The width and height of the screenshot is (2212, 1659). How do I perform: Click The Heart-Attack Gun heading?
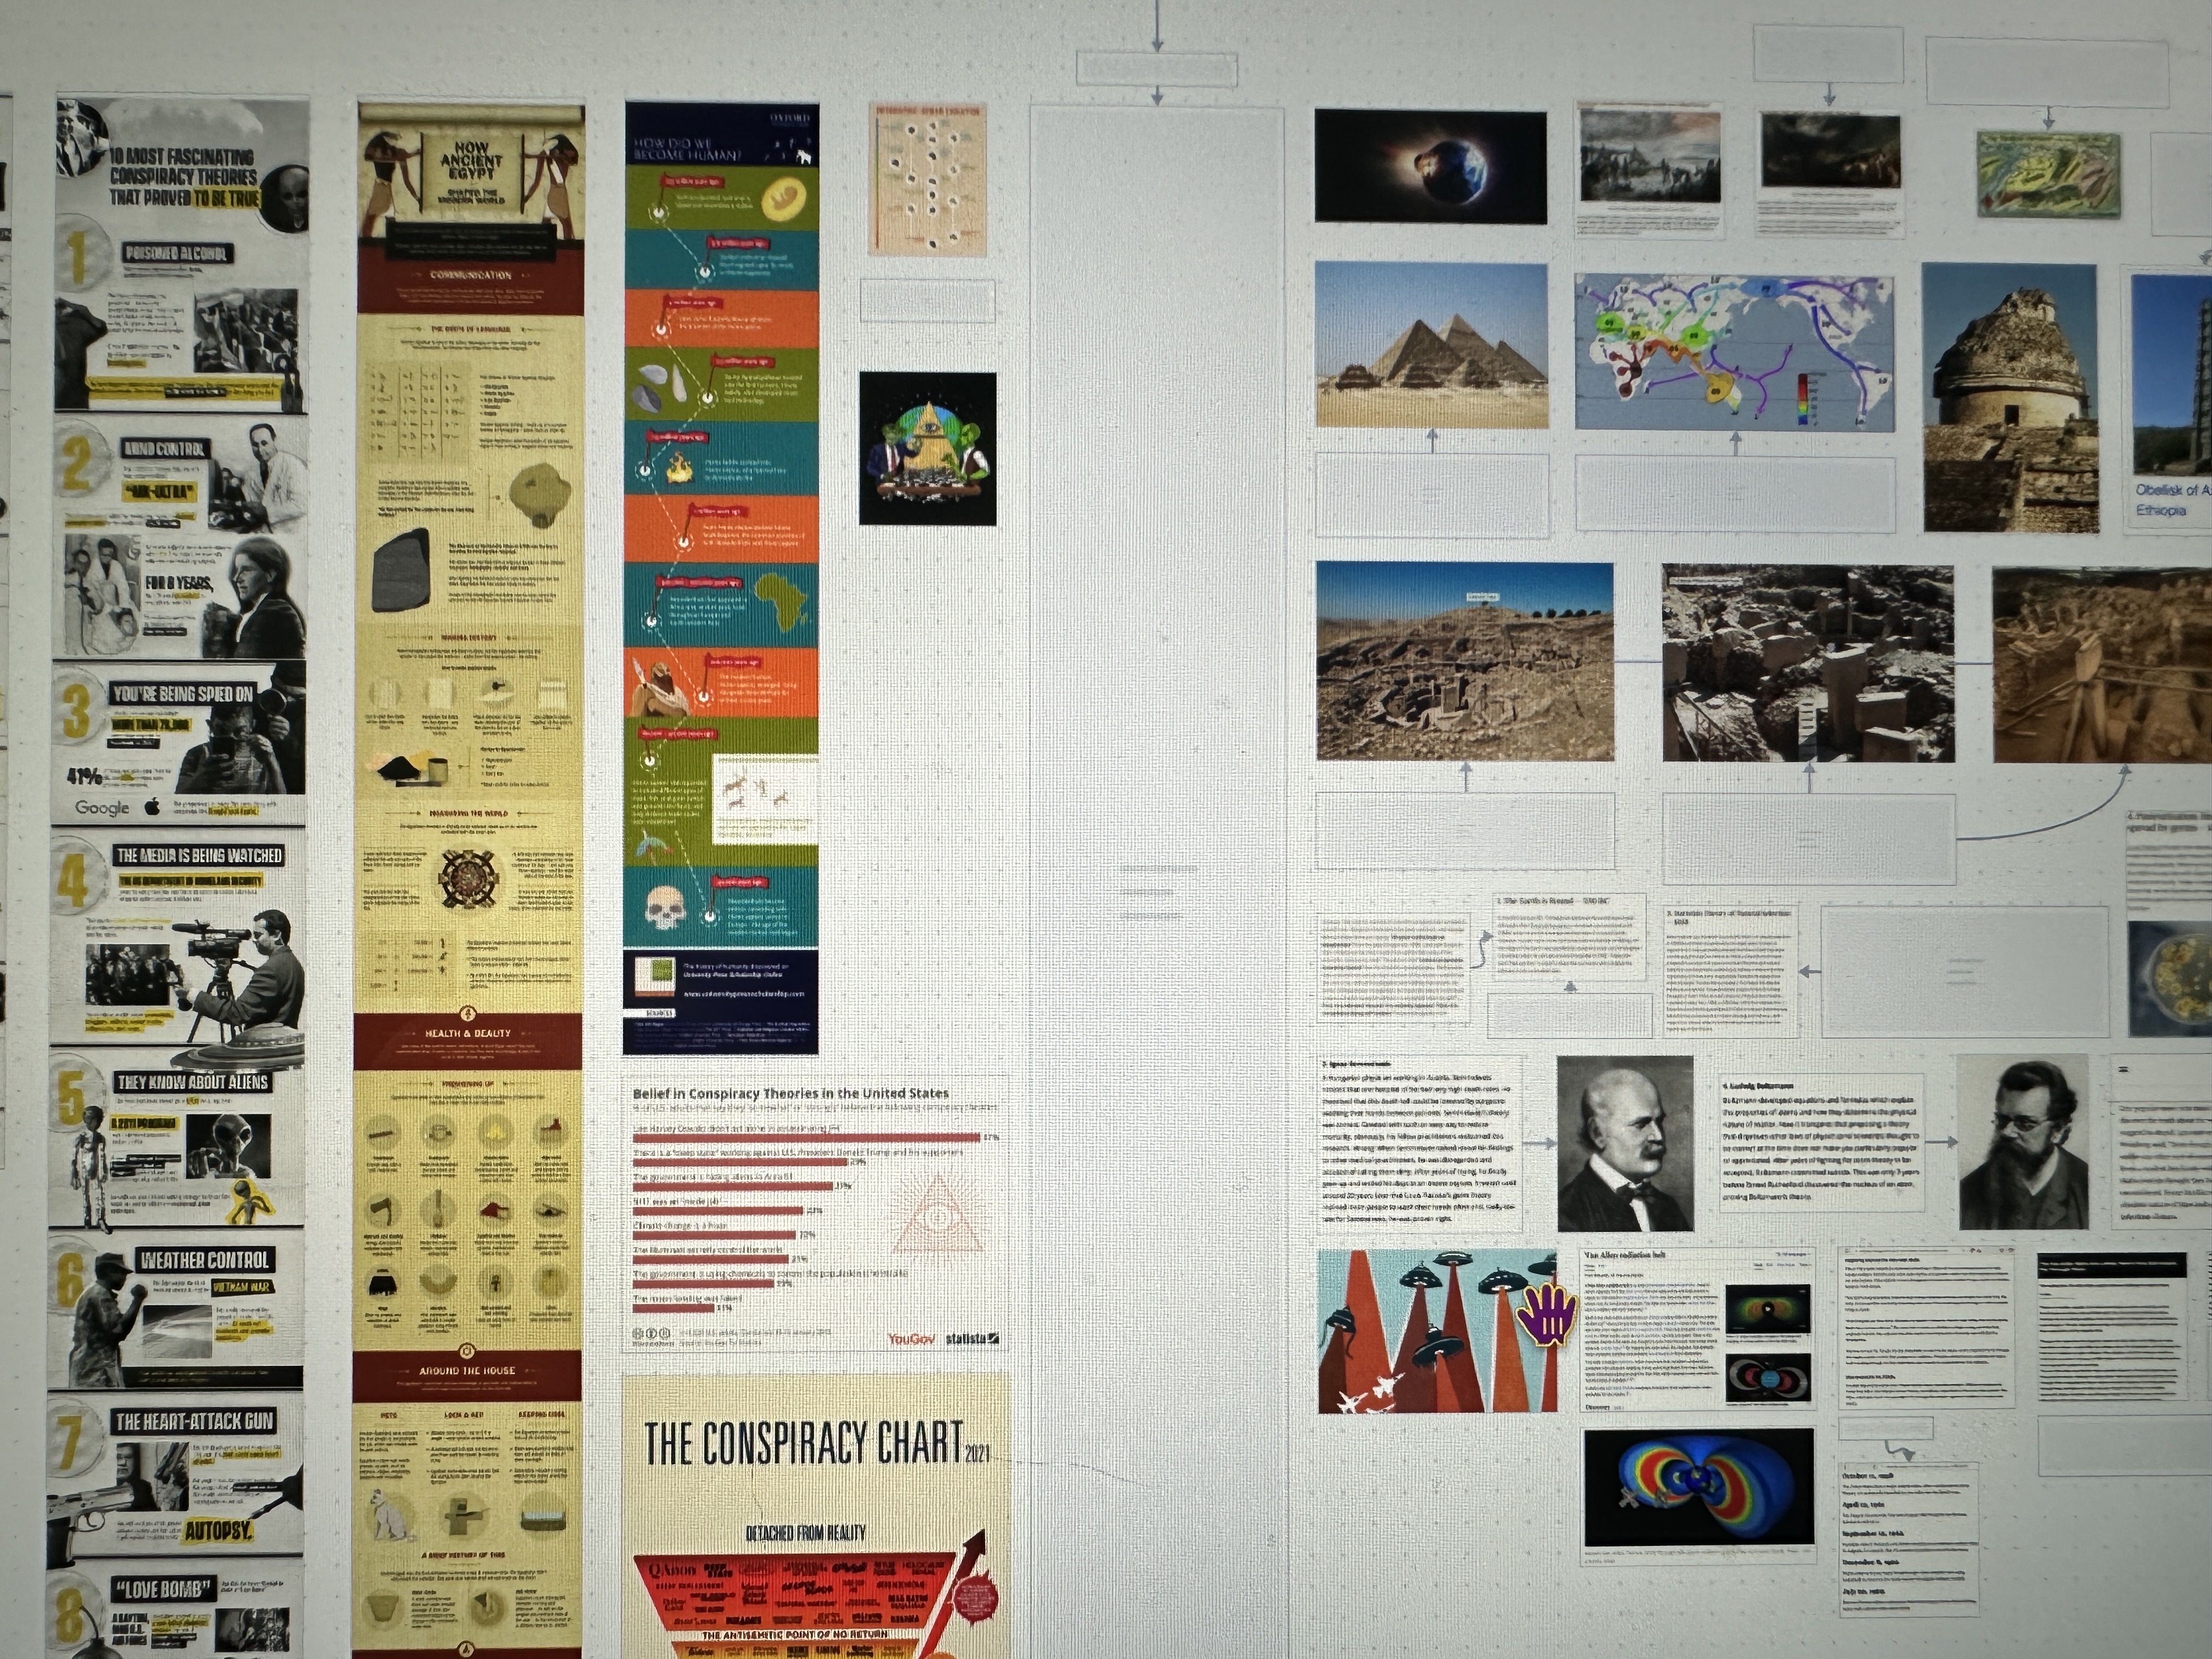pos(194,1421)
